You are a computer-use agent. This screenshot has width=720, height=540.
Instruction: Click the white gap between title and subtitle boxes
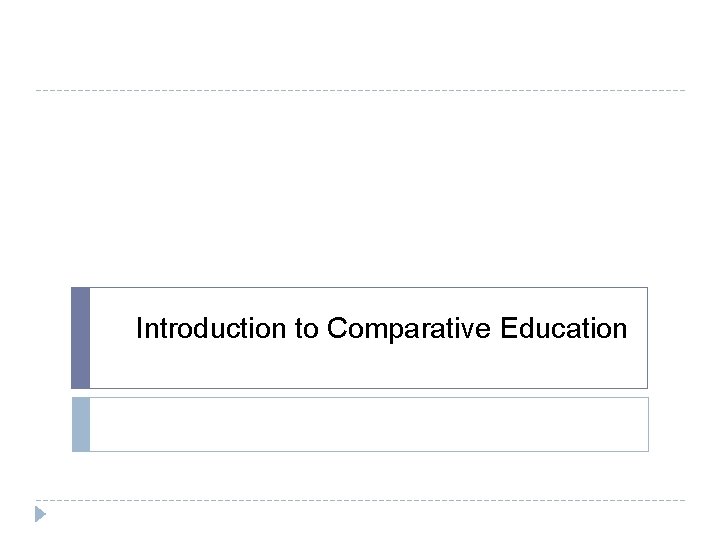coord(360,393)
